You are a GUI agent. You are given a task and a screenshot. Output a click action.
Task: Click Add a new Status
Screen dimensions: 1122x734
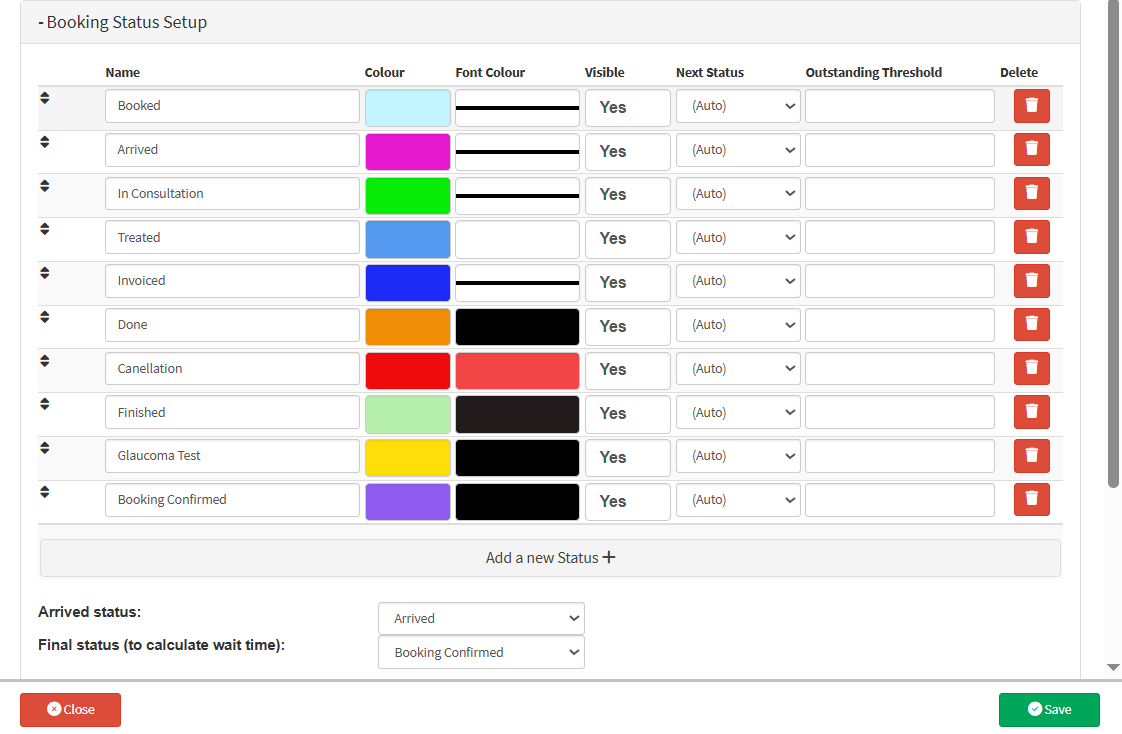(550, 558)
